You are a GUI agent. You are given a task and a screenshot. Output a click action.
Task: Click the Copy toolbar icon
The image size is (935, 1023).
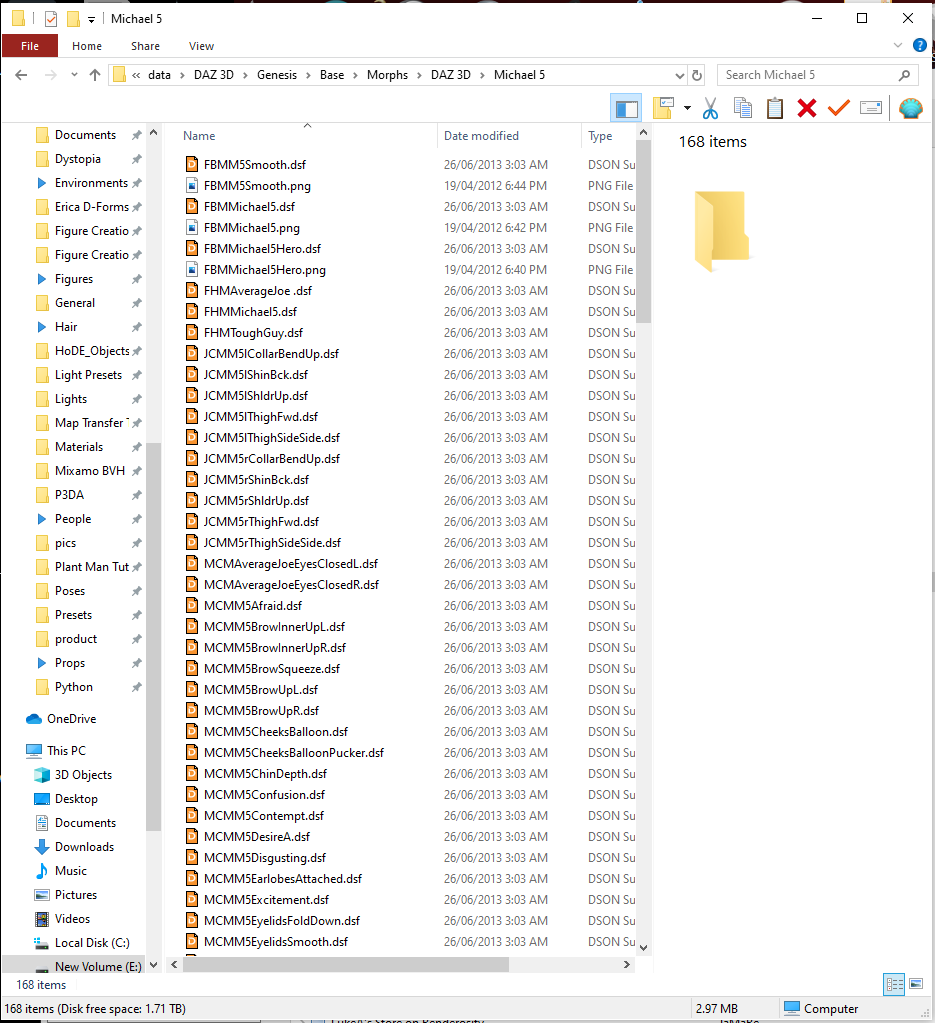[x=743, y=108]
